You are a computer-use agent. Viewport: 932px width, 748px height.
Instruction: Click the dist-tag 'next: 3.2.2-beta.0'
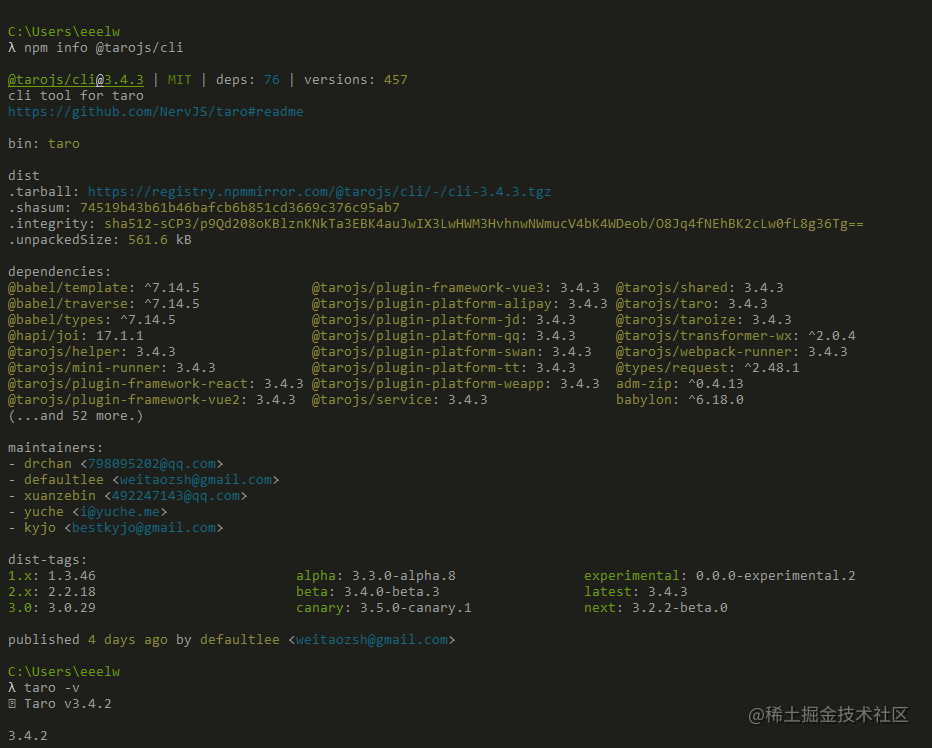[656, 608]
